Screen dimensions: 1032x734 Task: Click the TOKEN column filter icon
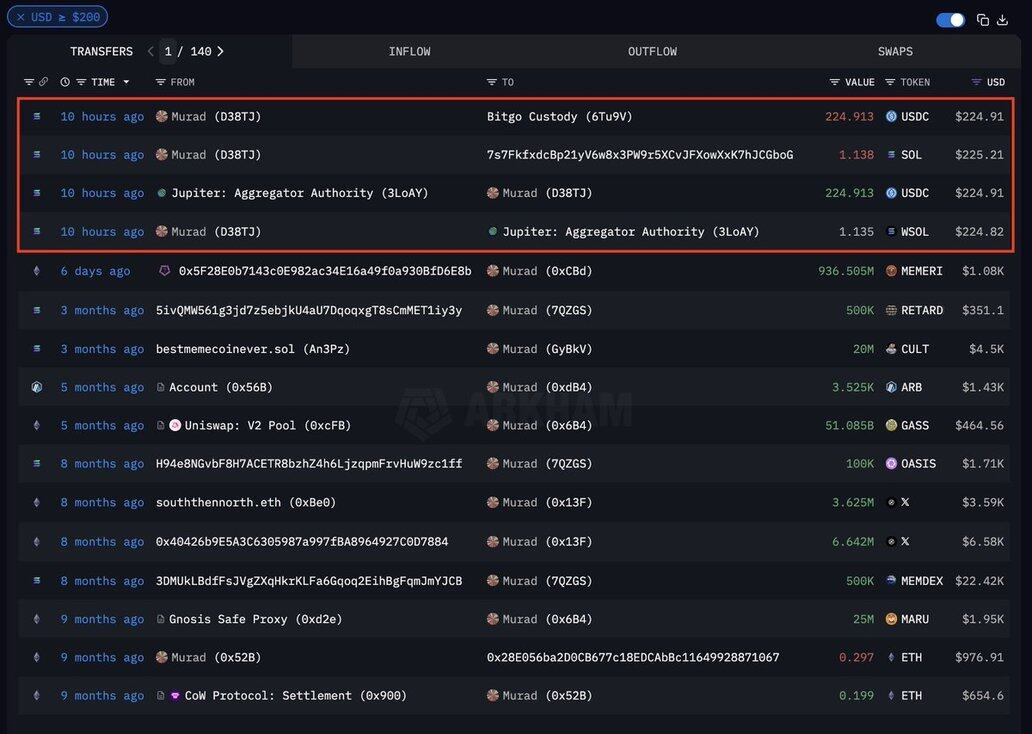pos(890,82)
